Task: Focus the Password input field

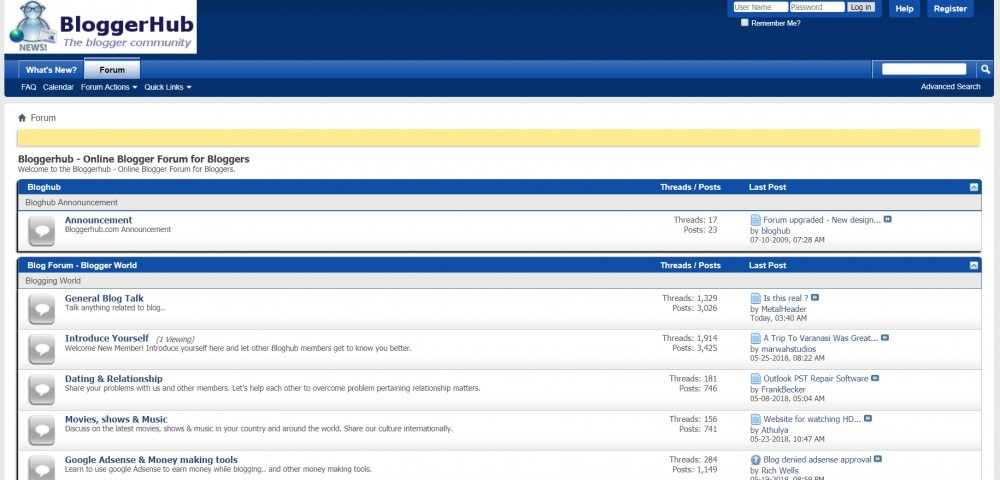Action: pos(817,7)
